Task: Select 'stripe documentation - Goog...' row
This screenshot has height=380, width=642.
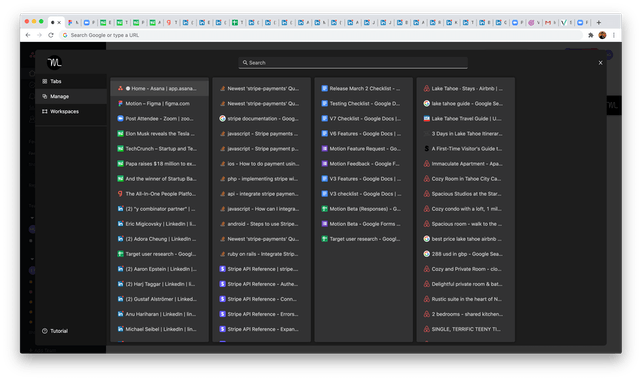Action: 261,119
